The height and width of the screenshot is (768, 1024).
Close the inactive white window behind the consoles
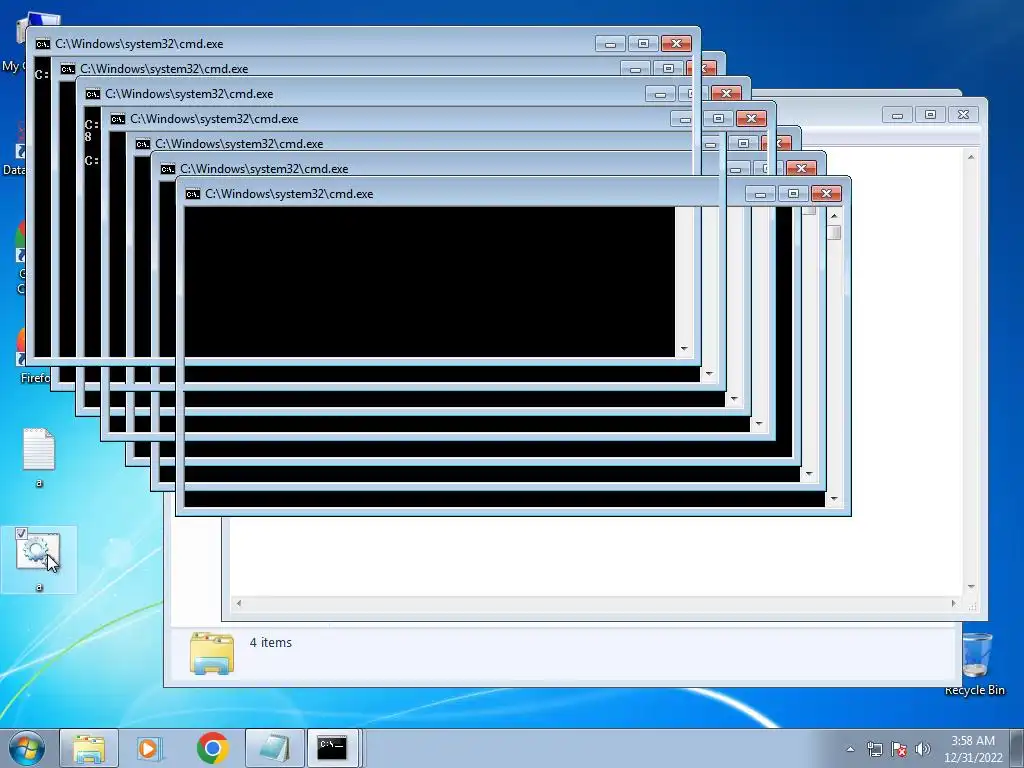963,115
